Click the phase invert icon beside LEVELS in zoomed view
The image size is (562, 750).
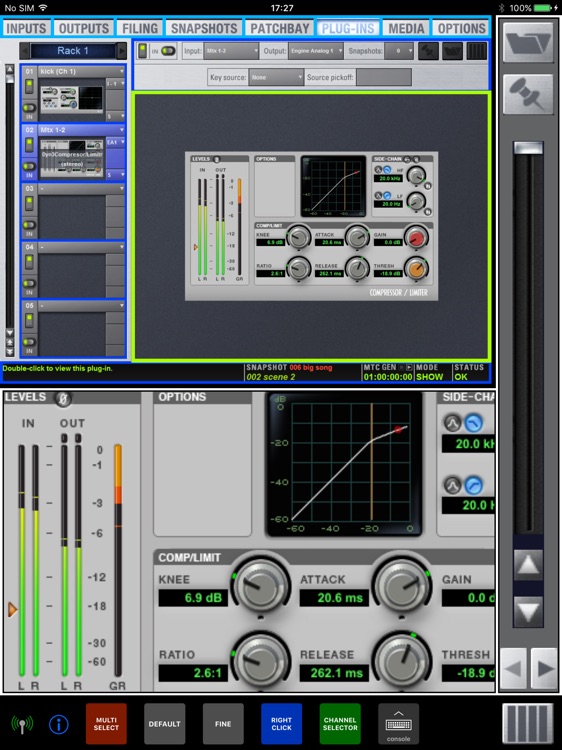coord(63,398)
